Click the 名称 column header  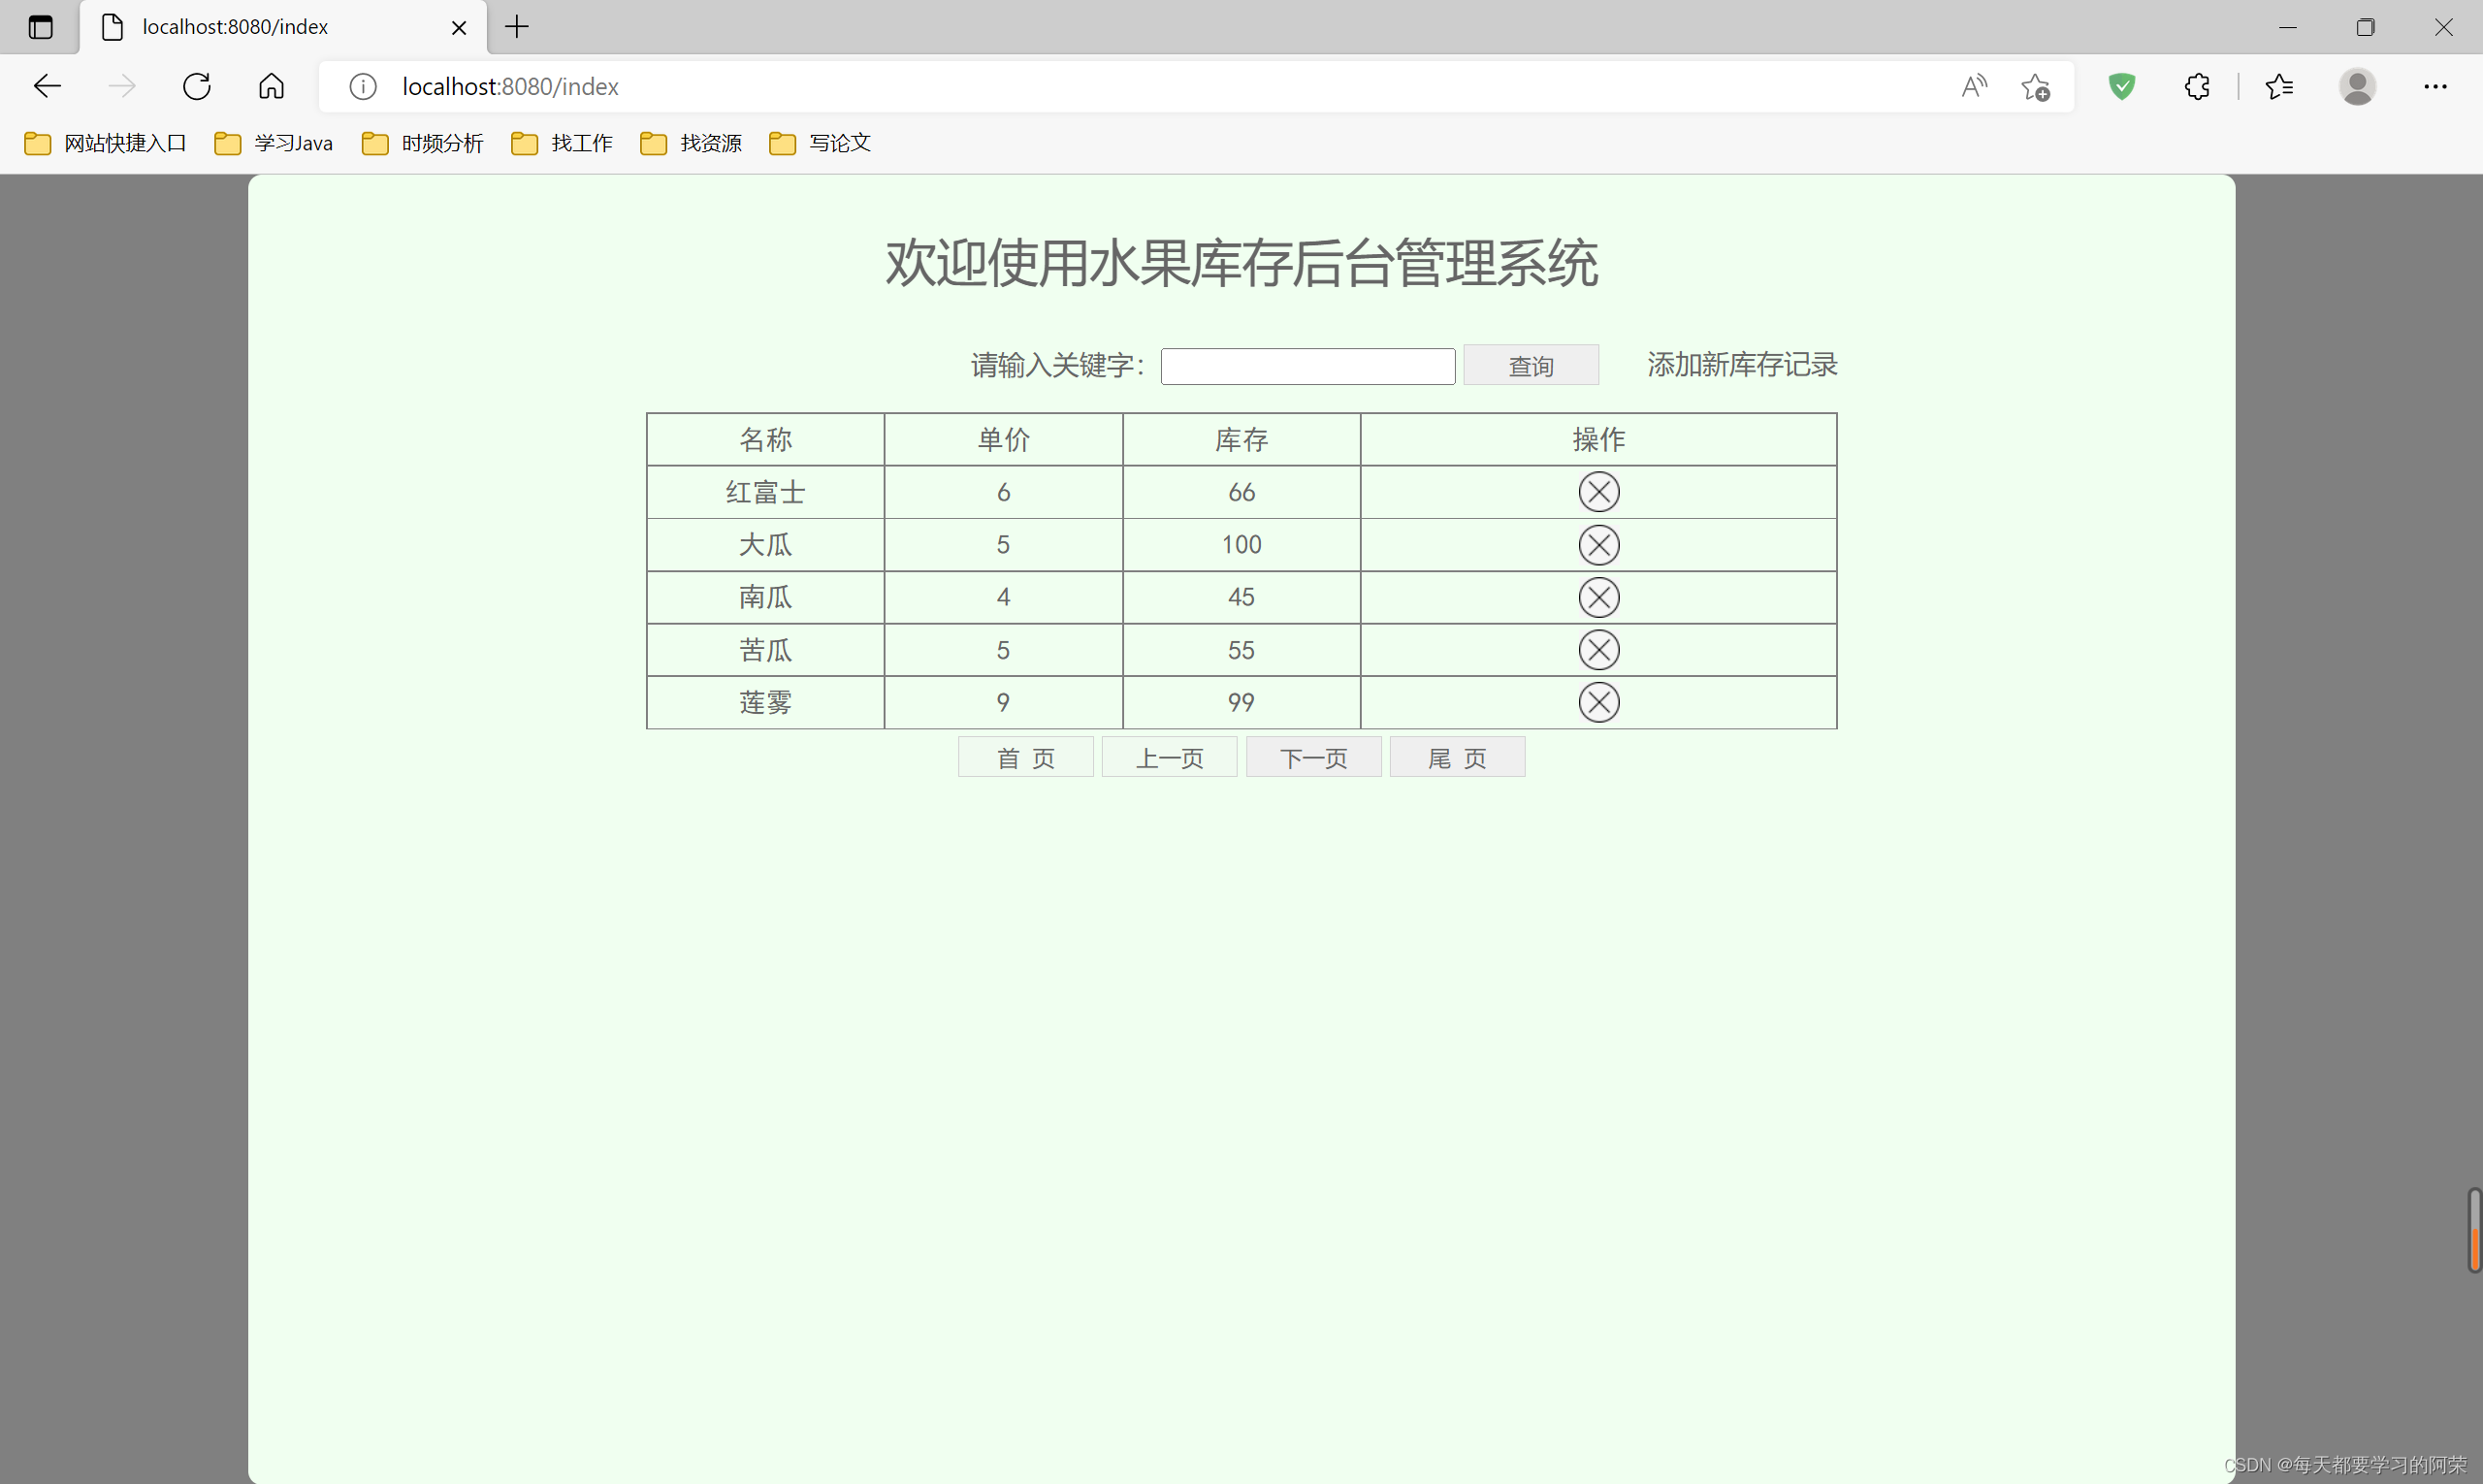(765, 439)
